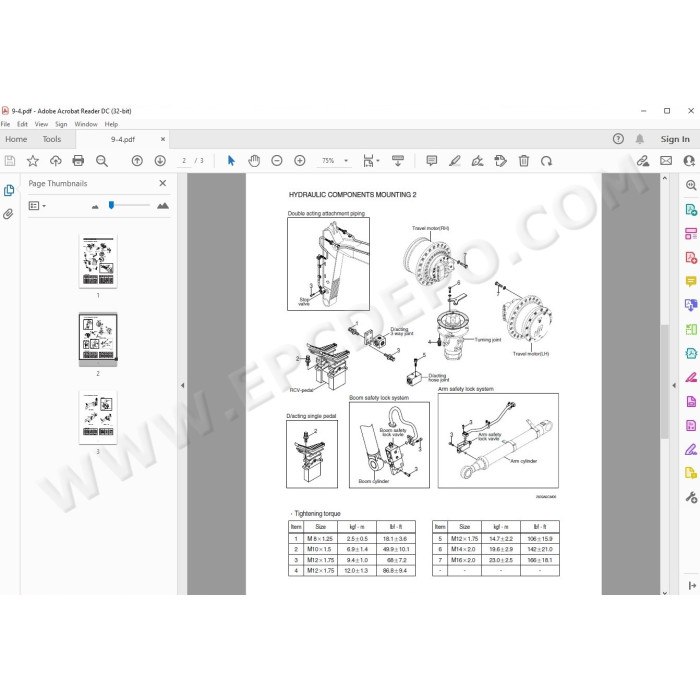700x700 pixels.
Task: Click the Save file icon
Action: [10, 161]
